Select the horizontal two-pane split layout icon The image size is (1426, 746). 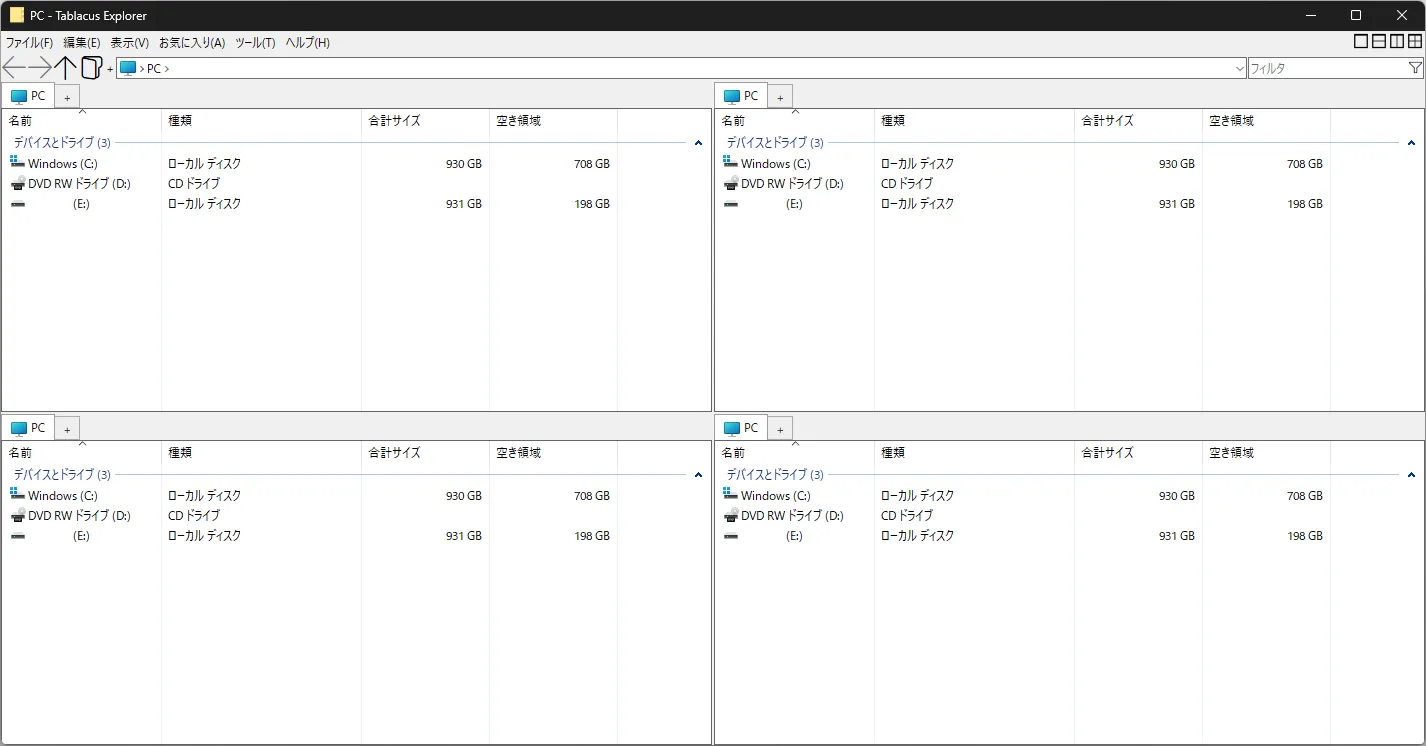point(1379,42)
